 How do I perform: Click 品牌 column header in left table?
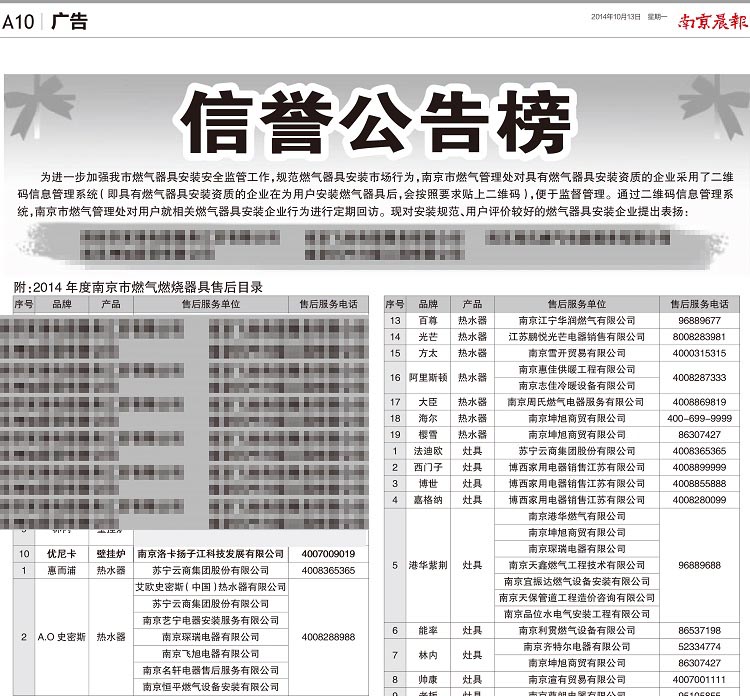(62, 303)
